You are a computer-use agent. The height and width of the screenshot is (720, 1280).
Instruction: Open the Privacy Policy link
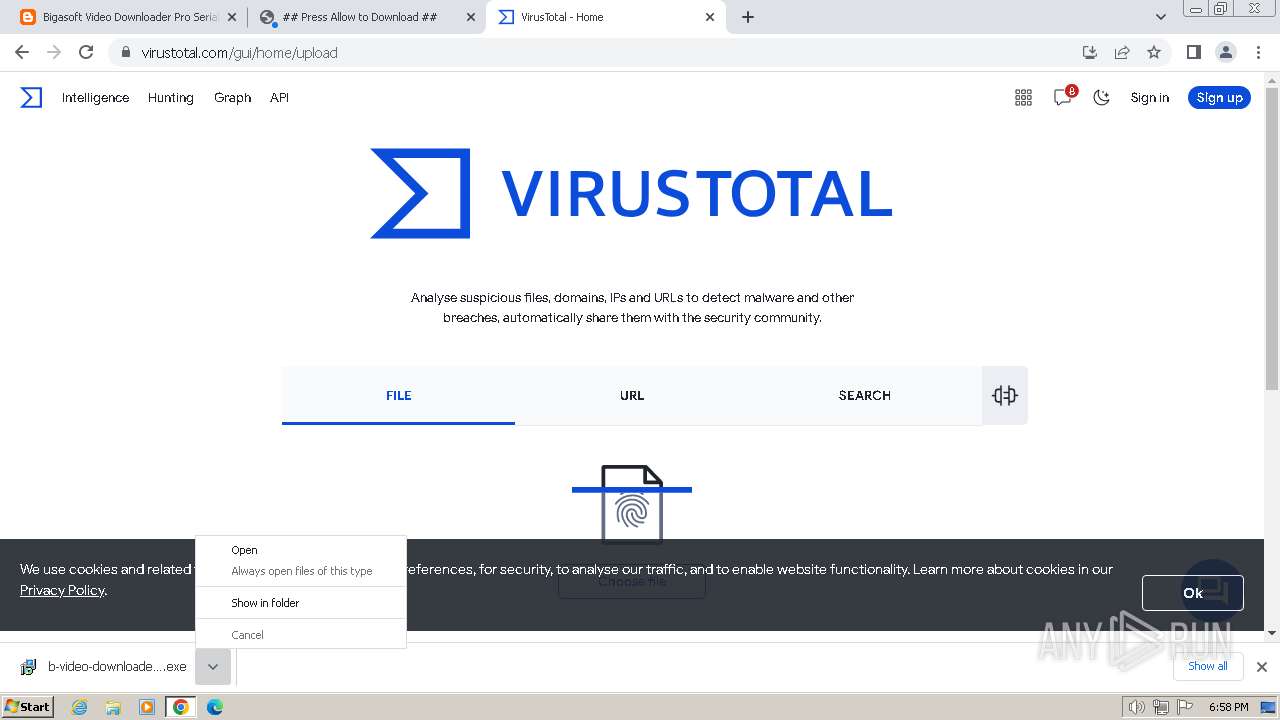tap(62, 590)
